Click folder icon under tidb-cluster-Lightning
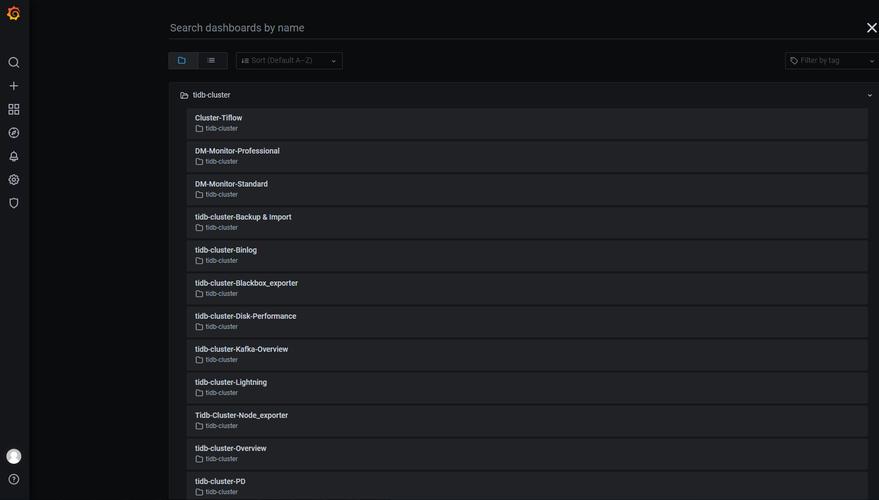 coord(199,393)
